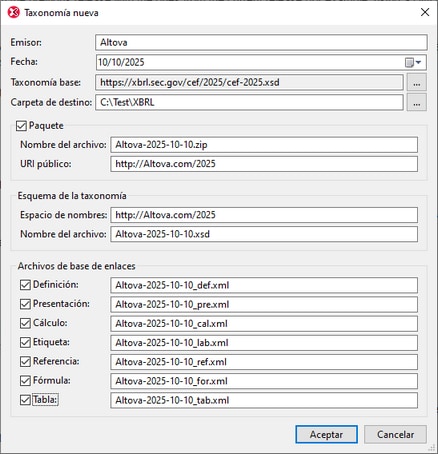Edit the Definición def.xml file name
Screen dimensions: 438x454
(x=264, y=285)
